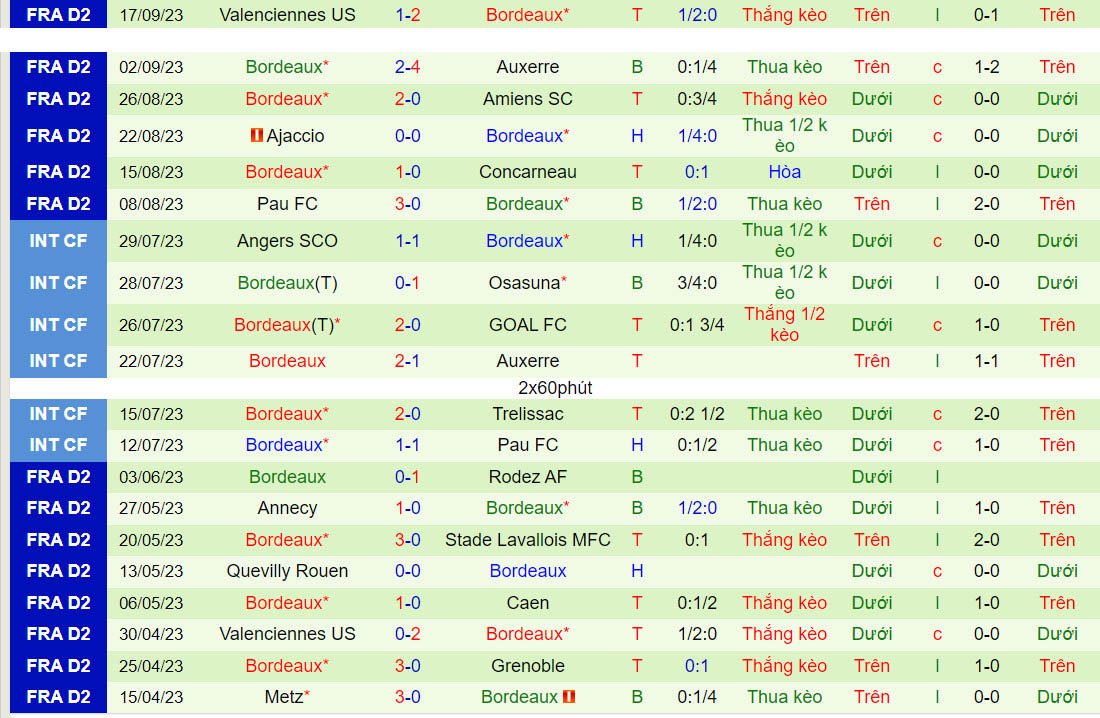Image resolution: width=1100 pixels, height=718 pixels.
Task: Open Caen team link
Action: (x=527, y=603)
